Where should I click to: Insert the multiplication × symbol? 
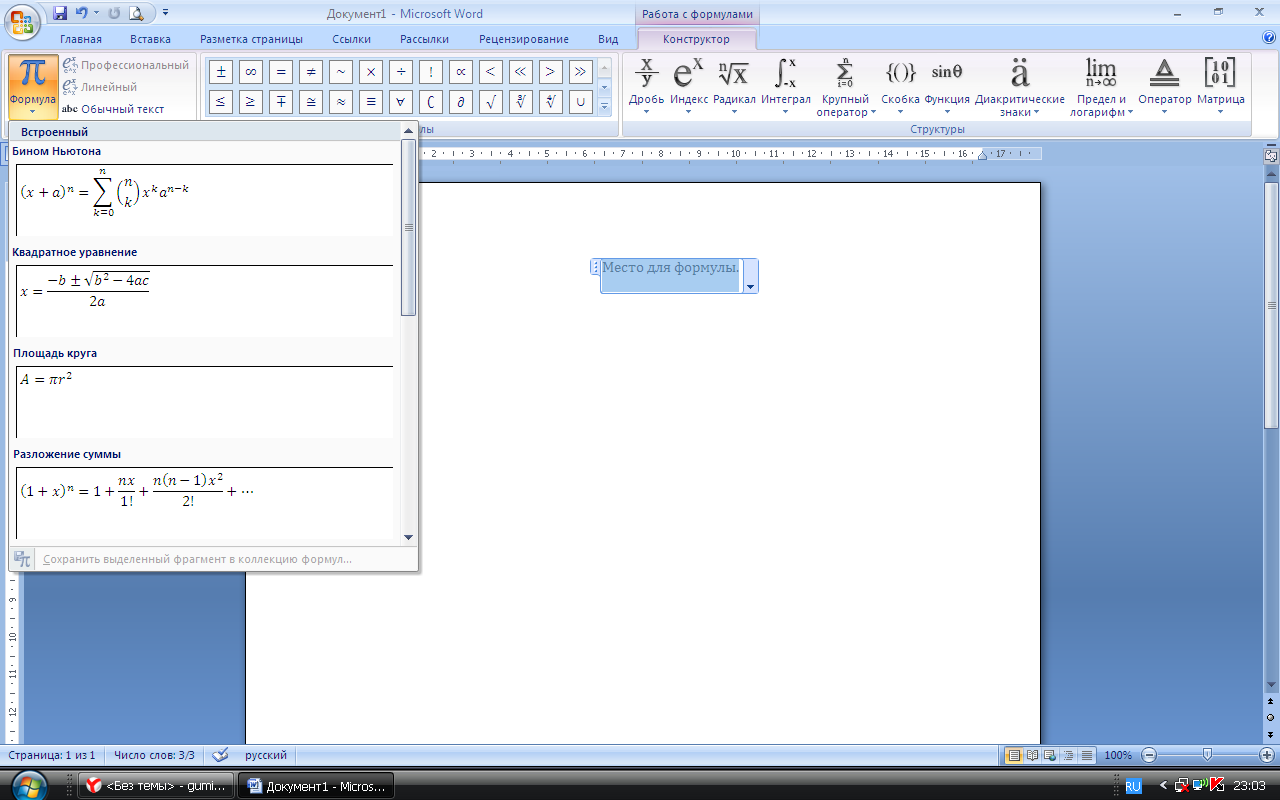(x=370, y=72)
